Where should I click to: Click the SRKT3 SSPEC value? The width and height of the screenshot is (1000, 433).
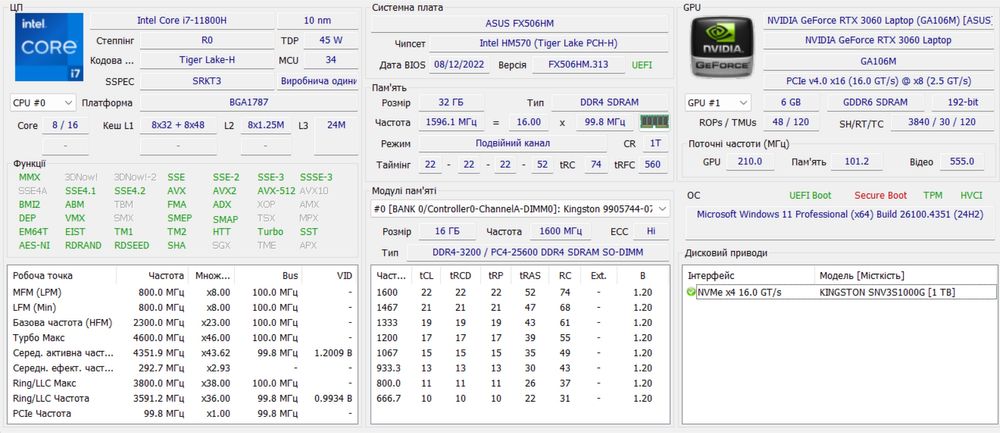pos(207,81)
